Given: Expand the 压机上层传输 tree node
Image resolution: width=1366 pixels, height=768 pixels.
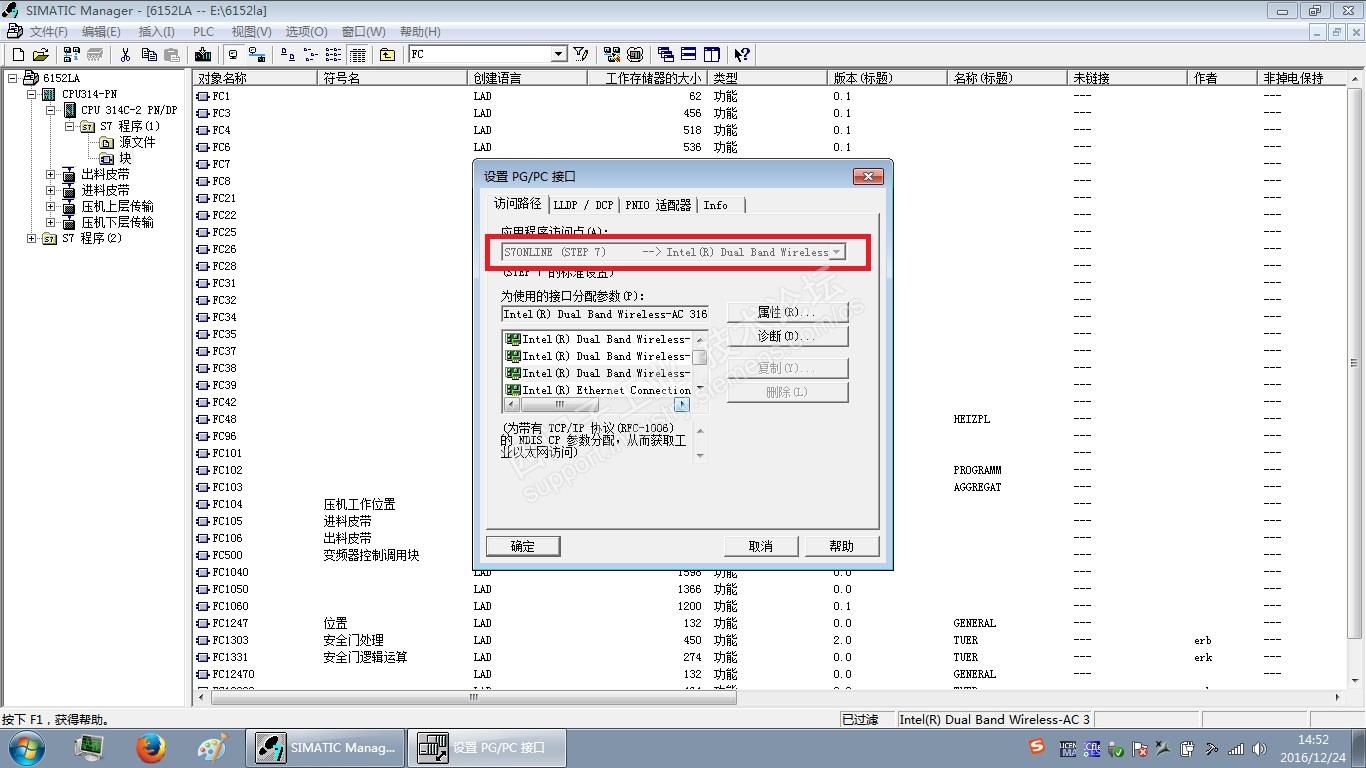Looking at the screenshot, I should (50, 206).
